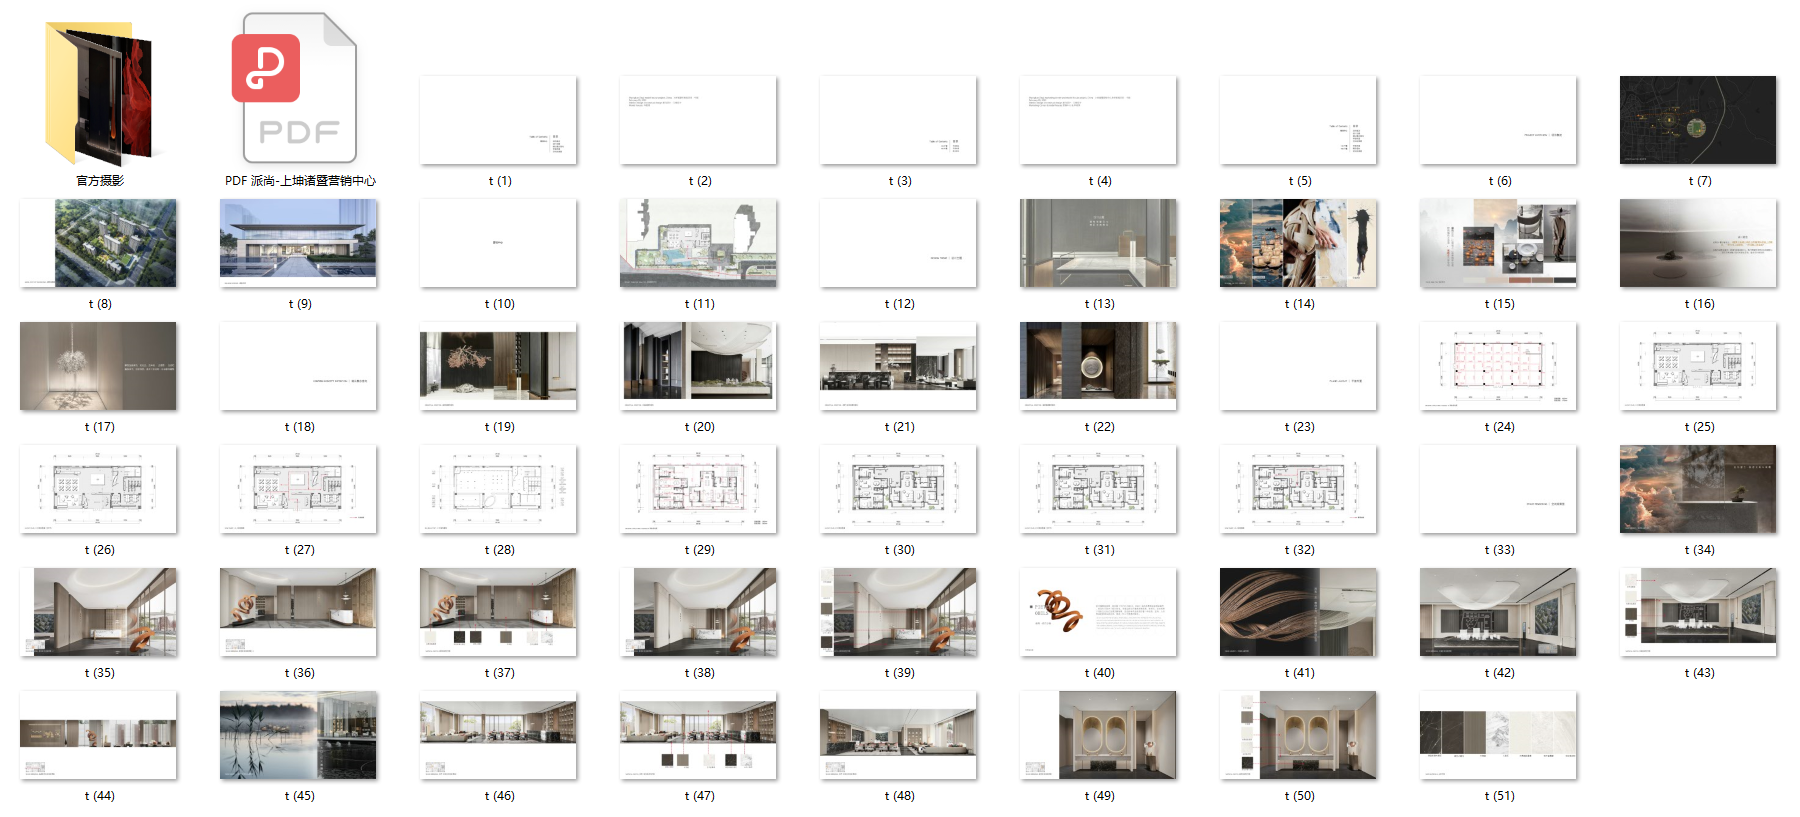Image resolution: width=1800 pixels, height=817 pixels.
Task: Click the file name label t (36)
Action: [x=300, y=673]
